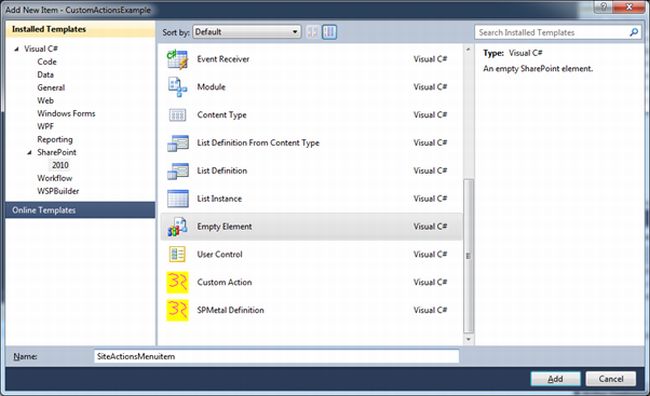This screenshot has width=650, height=396.
Task: Select Windows Forms category
Action: click(66, 113)
